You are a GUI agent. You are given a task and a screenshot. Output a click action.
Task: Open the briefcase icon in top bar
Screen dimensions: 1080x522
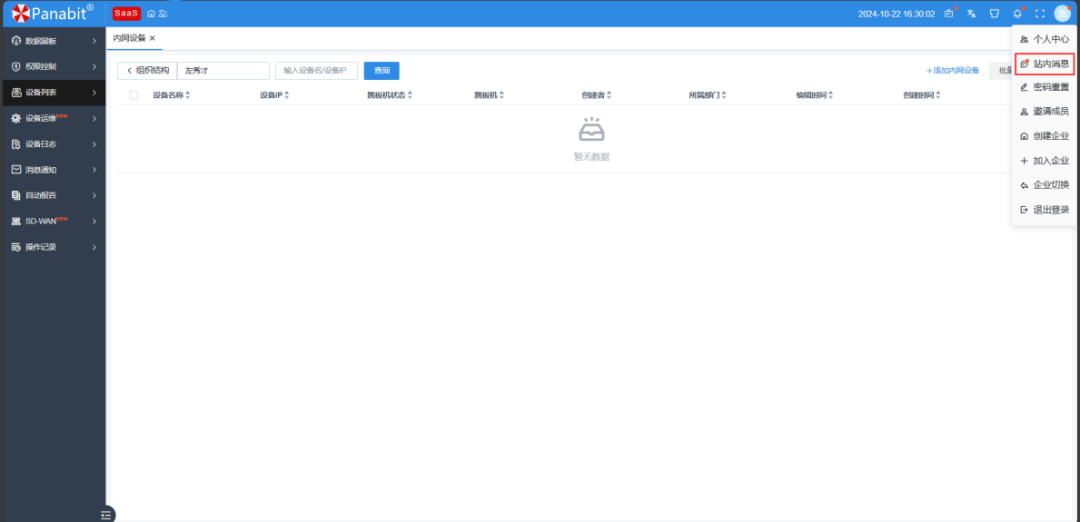click(948, 14)
